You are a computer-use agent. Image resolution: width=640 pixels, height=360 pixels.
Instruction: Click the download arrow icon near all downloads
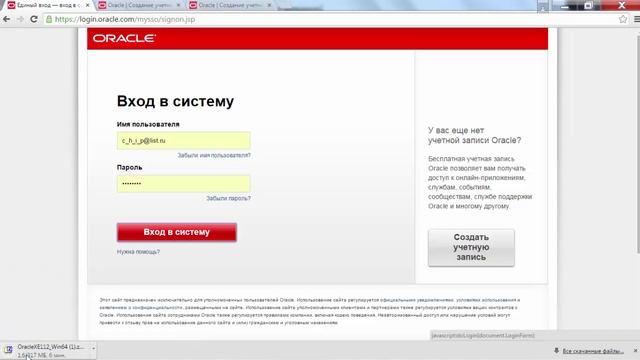[x=556, y=351]
